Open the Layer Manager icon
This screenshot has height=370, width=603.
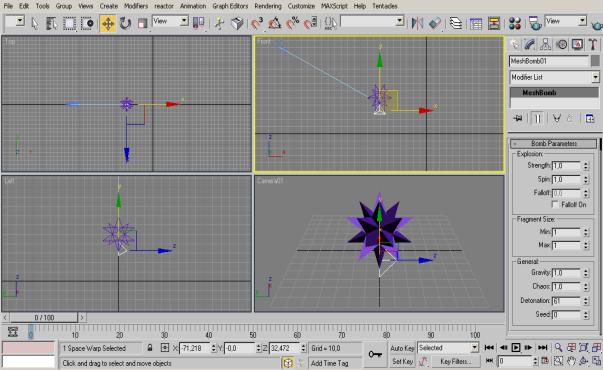click(x=456, y=23)
